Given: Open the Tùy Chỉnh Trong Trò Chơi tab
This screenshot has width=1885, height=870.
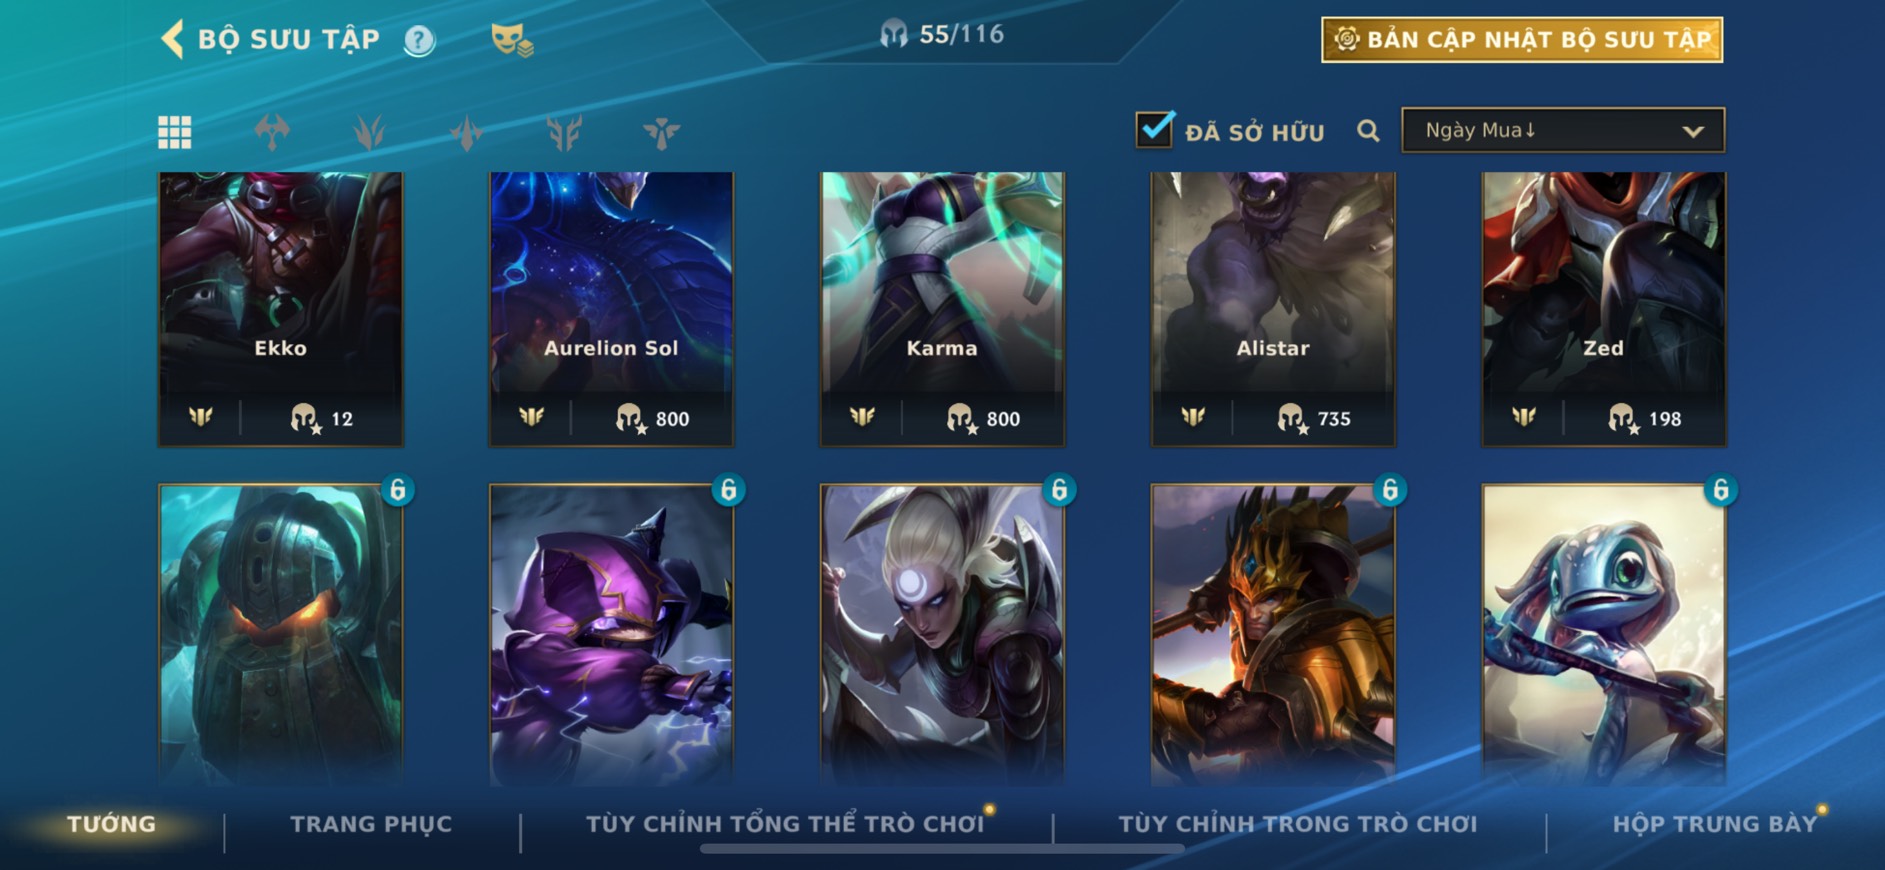Looking at the screenshot, I should (x=1297, y=824).
